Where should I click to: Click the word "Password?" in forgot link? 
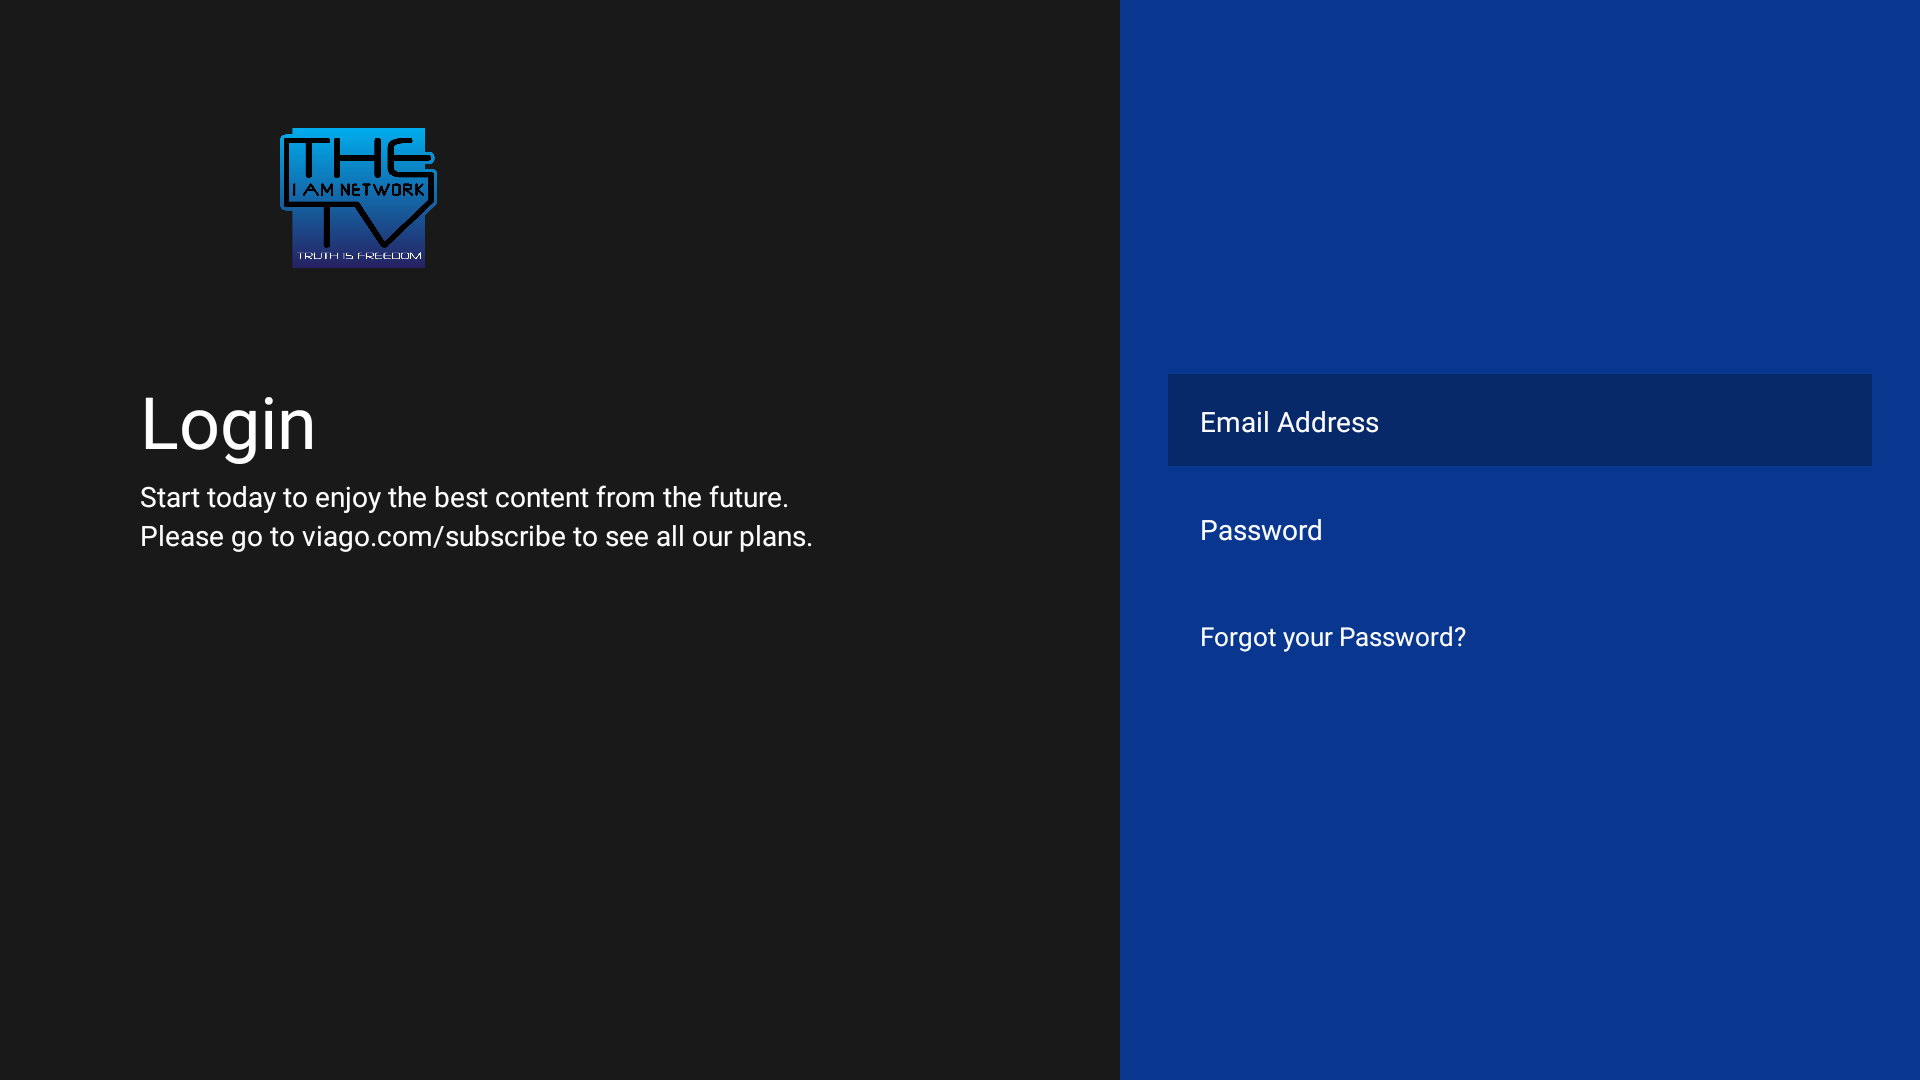tap(1402, 637)
